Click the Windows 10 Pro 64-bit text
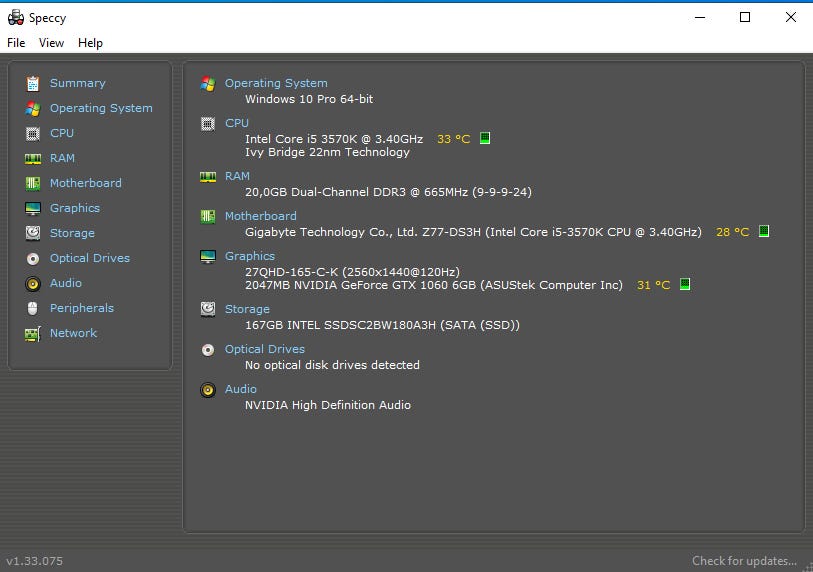Viewport: 813px width, 572px height. click(x=309, y=99)
